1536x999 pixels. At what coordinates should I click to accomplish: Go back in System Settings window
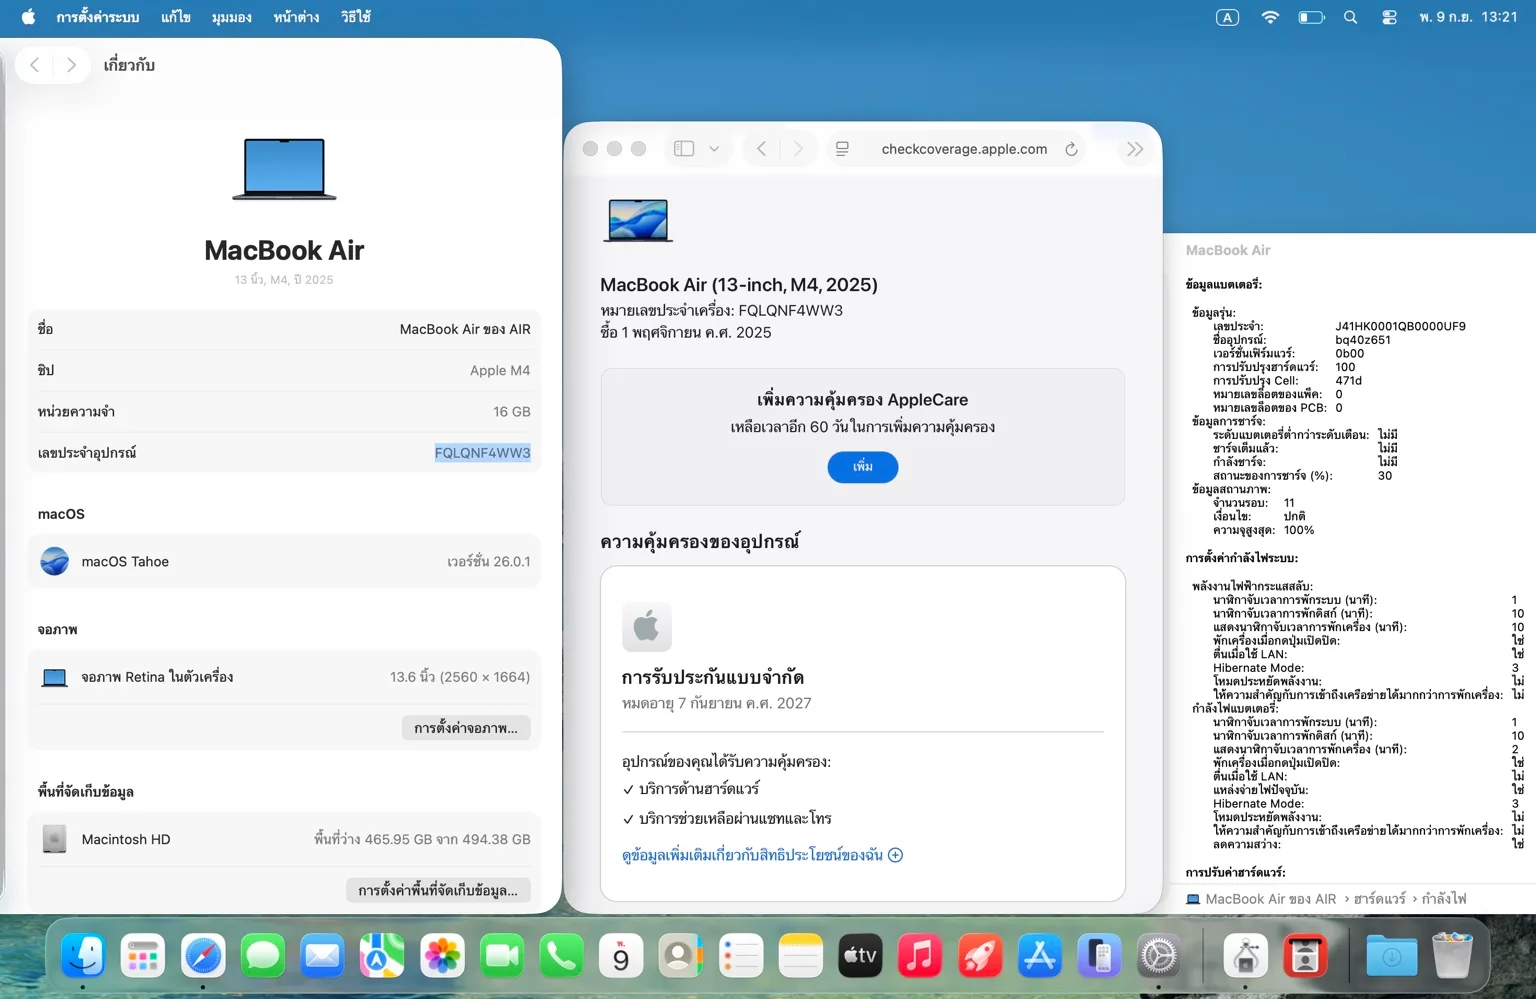pos(35,65)
